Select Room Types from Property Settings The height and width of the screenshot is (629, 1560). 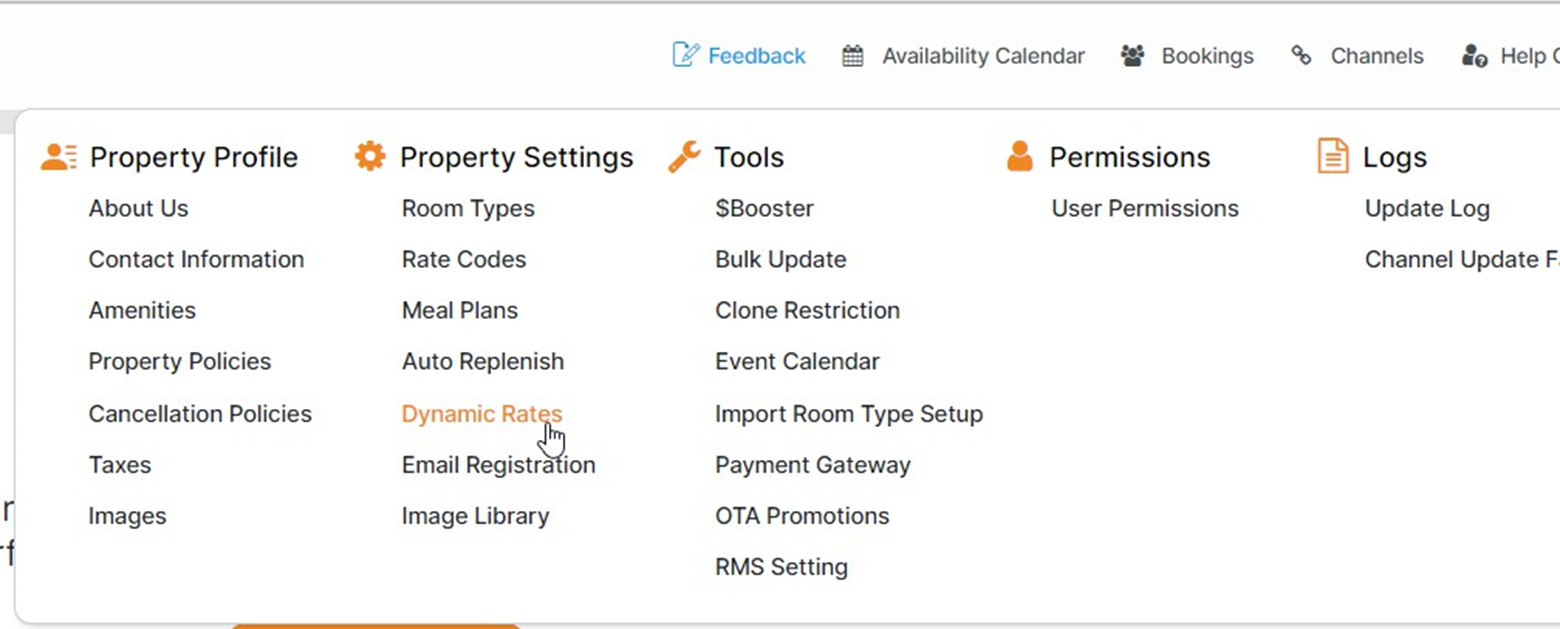tap(468, 209)
